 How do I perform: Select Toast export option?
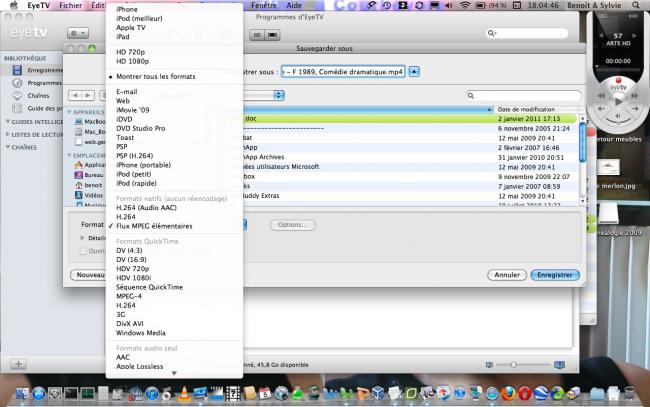[125, 137]
